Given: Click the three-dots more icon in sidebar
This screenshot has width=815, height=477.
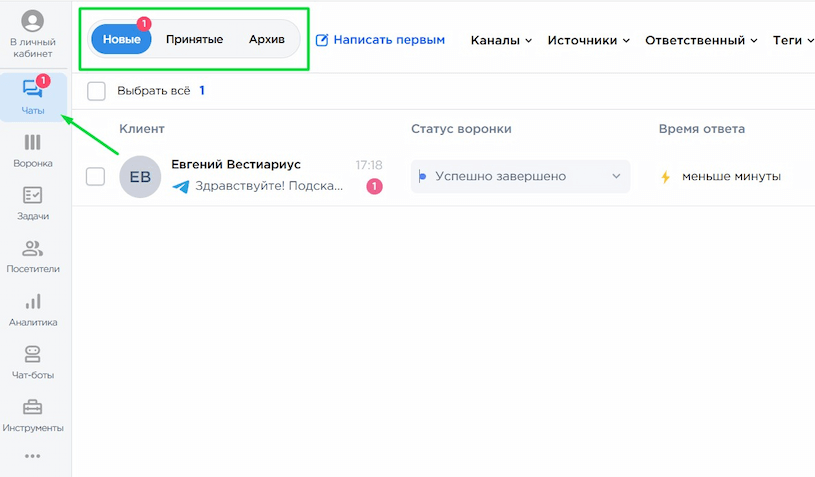Looking at the screenshot, I should pos(33,456).
